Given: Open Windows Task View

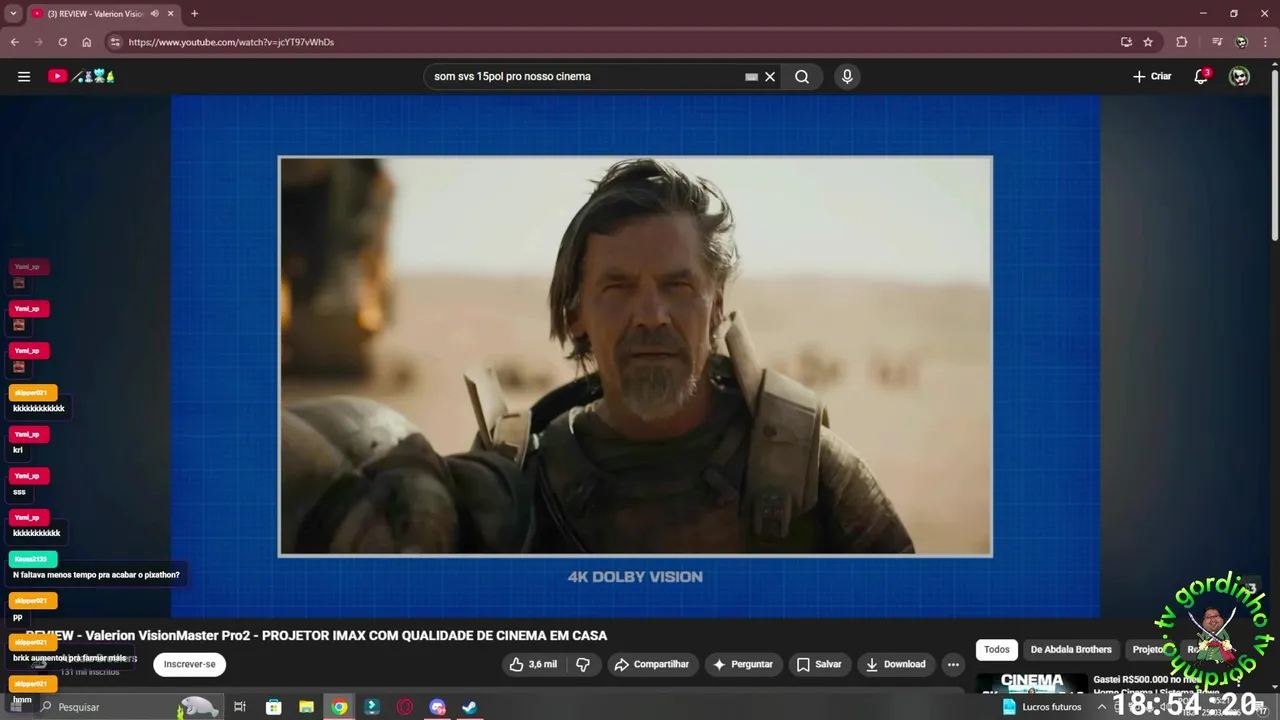Looking at the screenshot, I should click(x=240, y=707).
